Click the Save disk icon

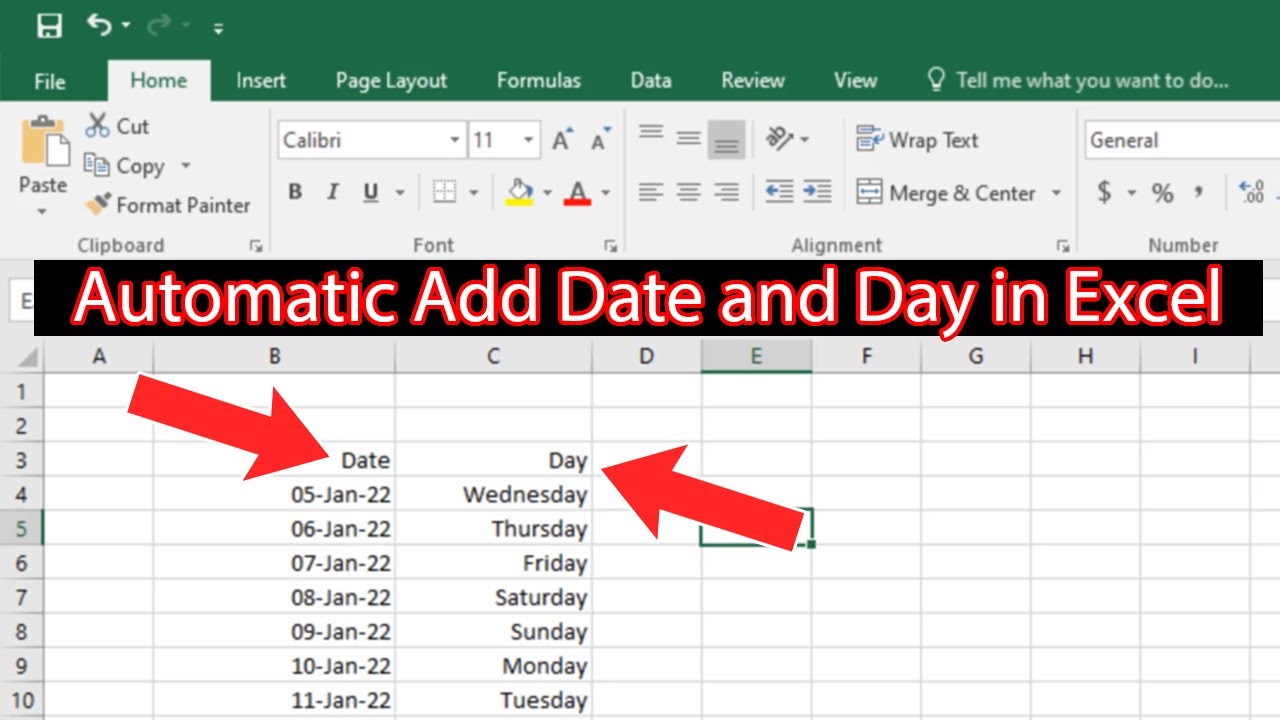[x=49, y=25]
